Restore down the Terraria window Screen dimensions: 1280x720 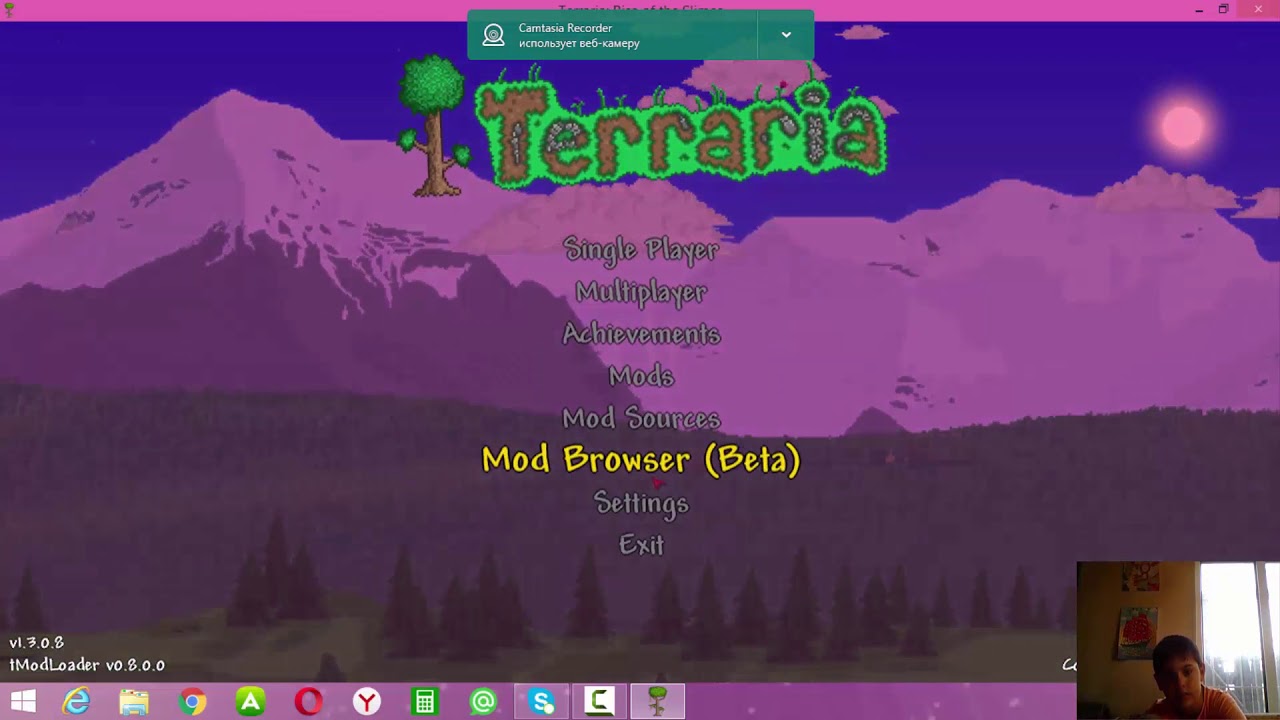(1223, 9)
